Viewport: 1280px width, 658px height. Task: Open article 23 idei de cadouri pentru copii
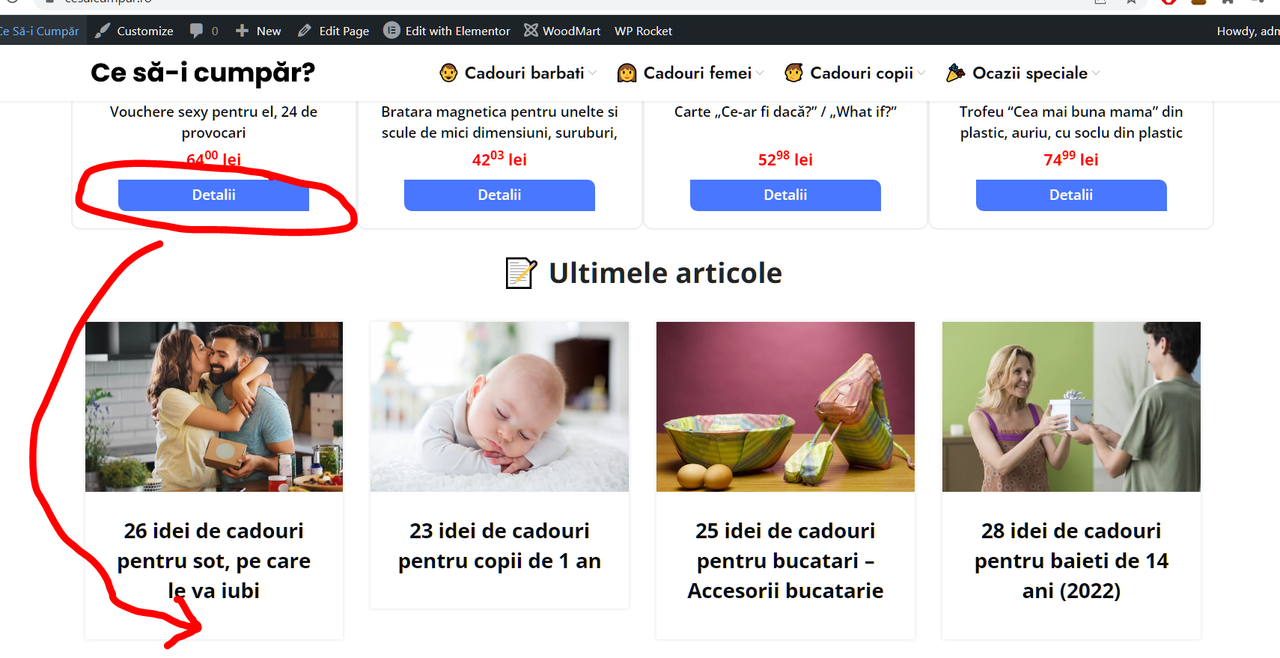pos(499,545)
